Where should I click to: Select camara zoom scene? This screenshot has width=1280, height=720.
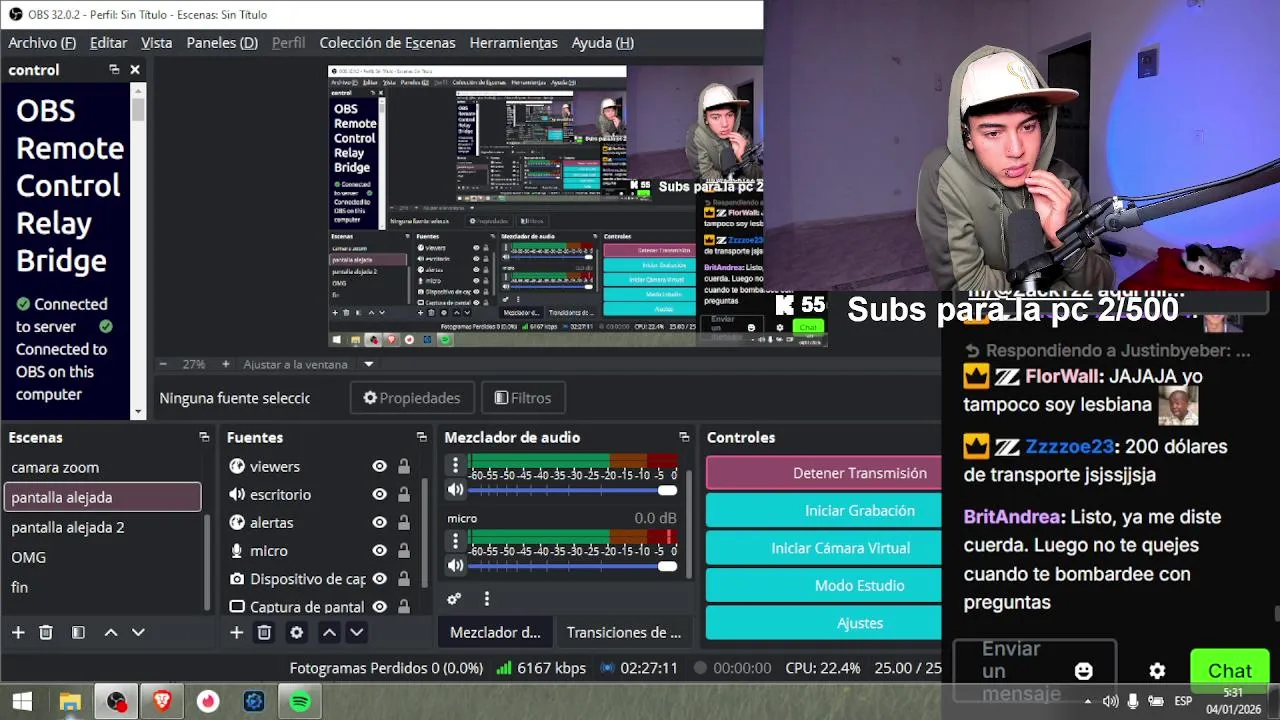[x=102, y=467]
